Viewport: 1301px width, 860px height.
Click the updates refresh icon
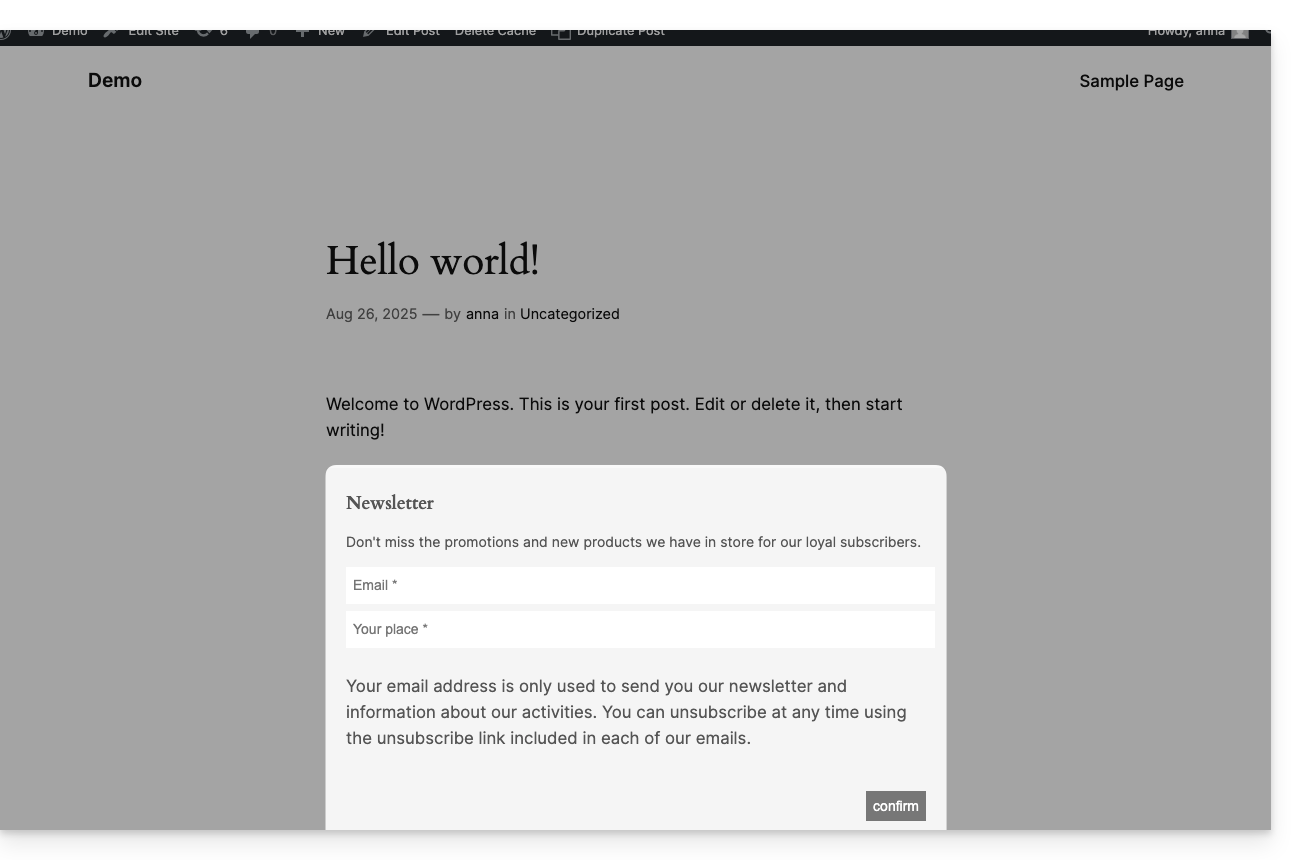[203, 32]
